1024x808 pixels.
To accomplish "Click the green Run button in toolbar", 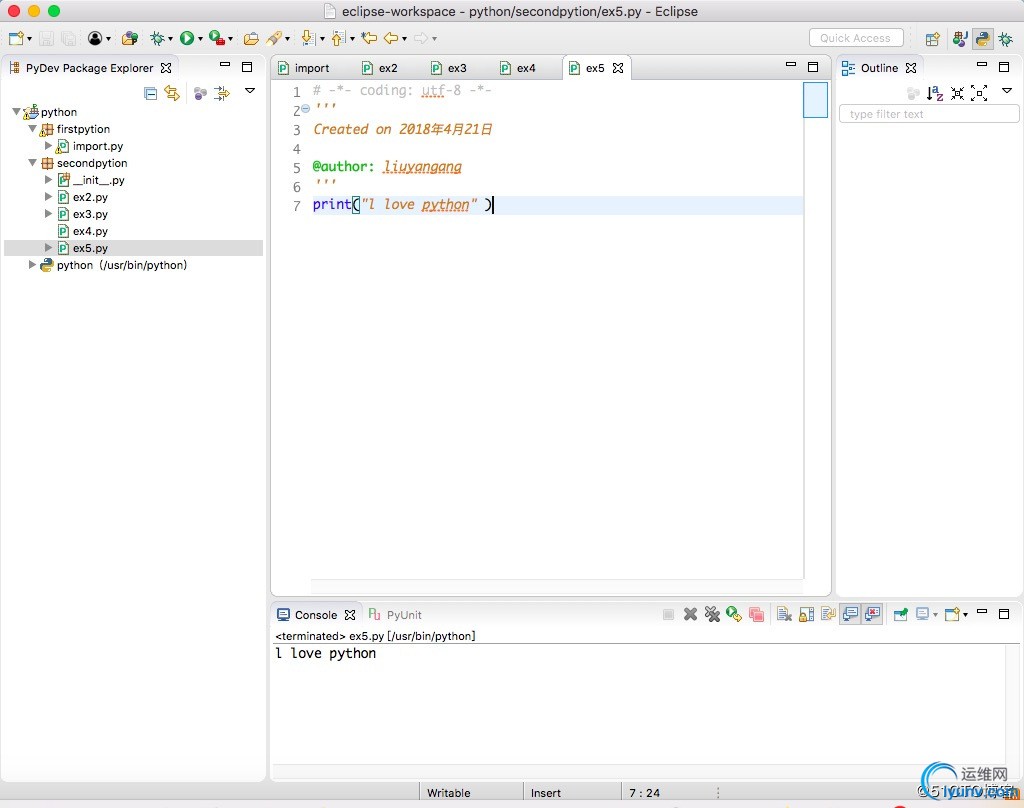I will pos(186,38).
